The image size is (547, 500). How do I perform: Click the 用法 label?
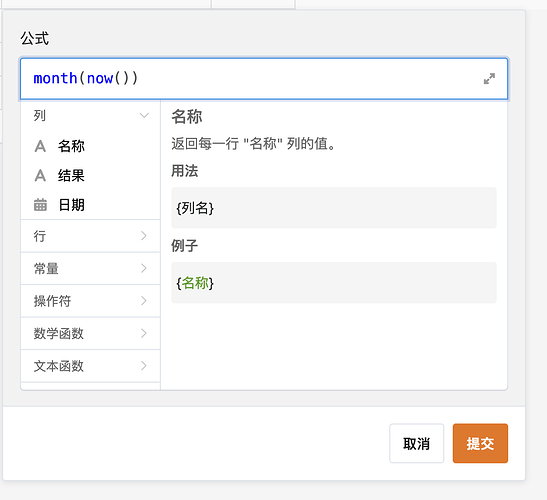(185, 171)
